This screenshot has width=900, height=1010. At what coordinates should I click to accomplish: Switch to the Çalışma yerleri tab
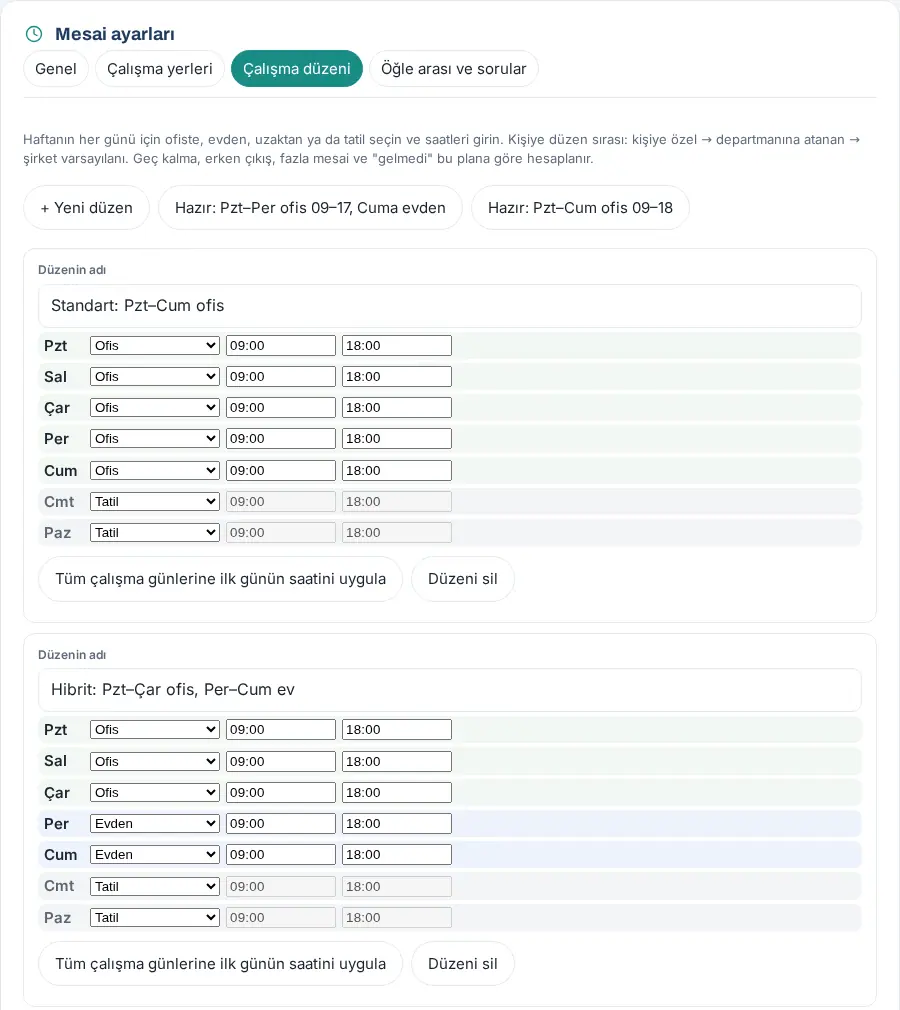(x=160, y=69)
